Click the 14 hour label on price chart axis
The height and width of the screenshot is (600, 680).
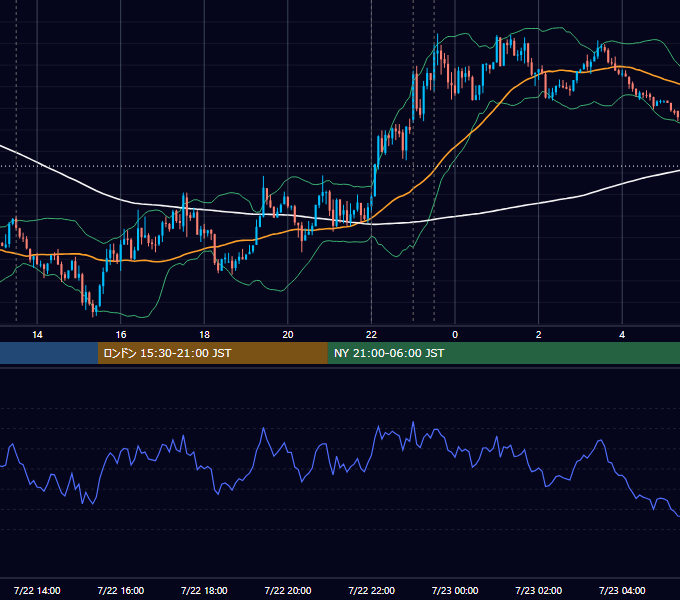click(37, 335)
